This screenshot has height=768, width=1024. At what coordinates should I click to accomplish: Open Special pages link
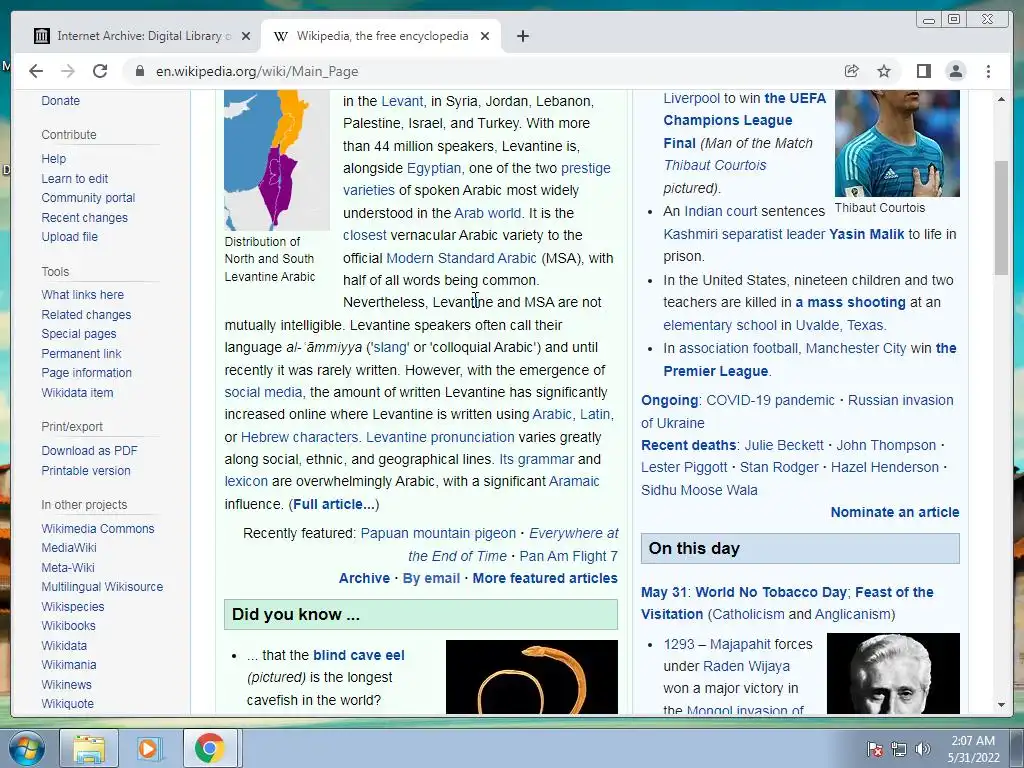pyautogui.click(x=78, y=334)
